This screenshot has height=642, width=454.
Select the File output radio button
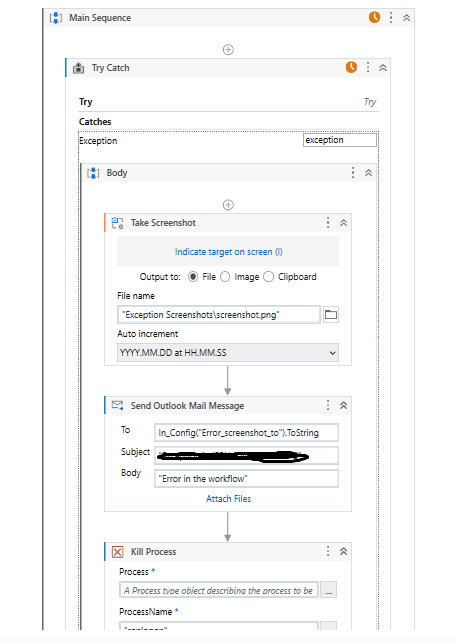193,277
